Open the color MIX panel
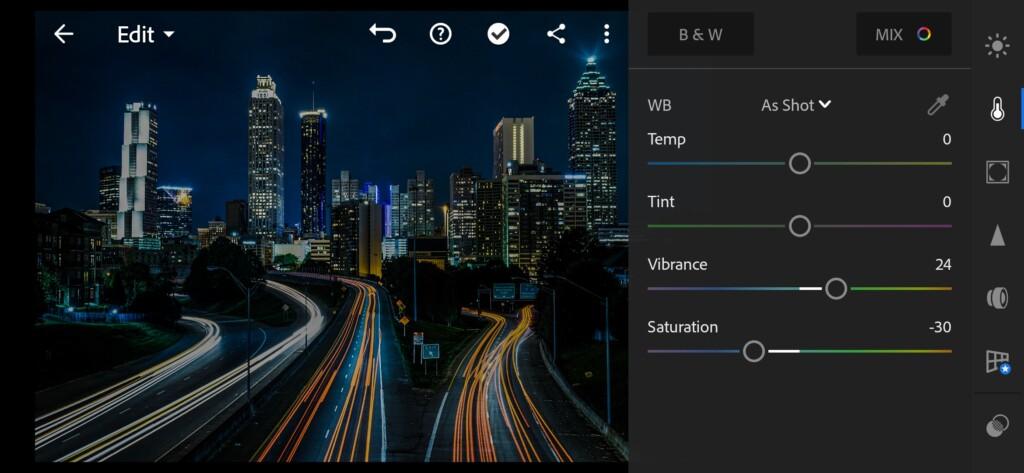 903,34
